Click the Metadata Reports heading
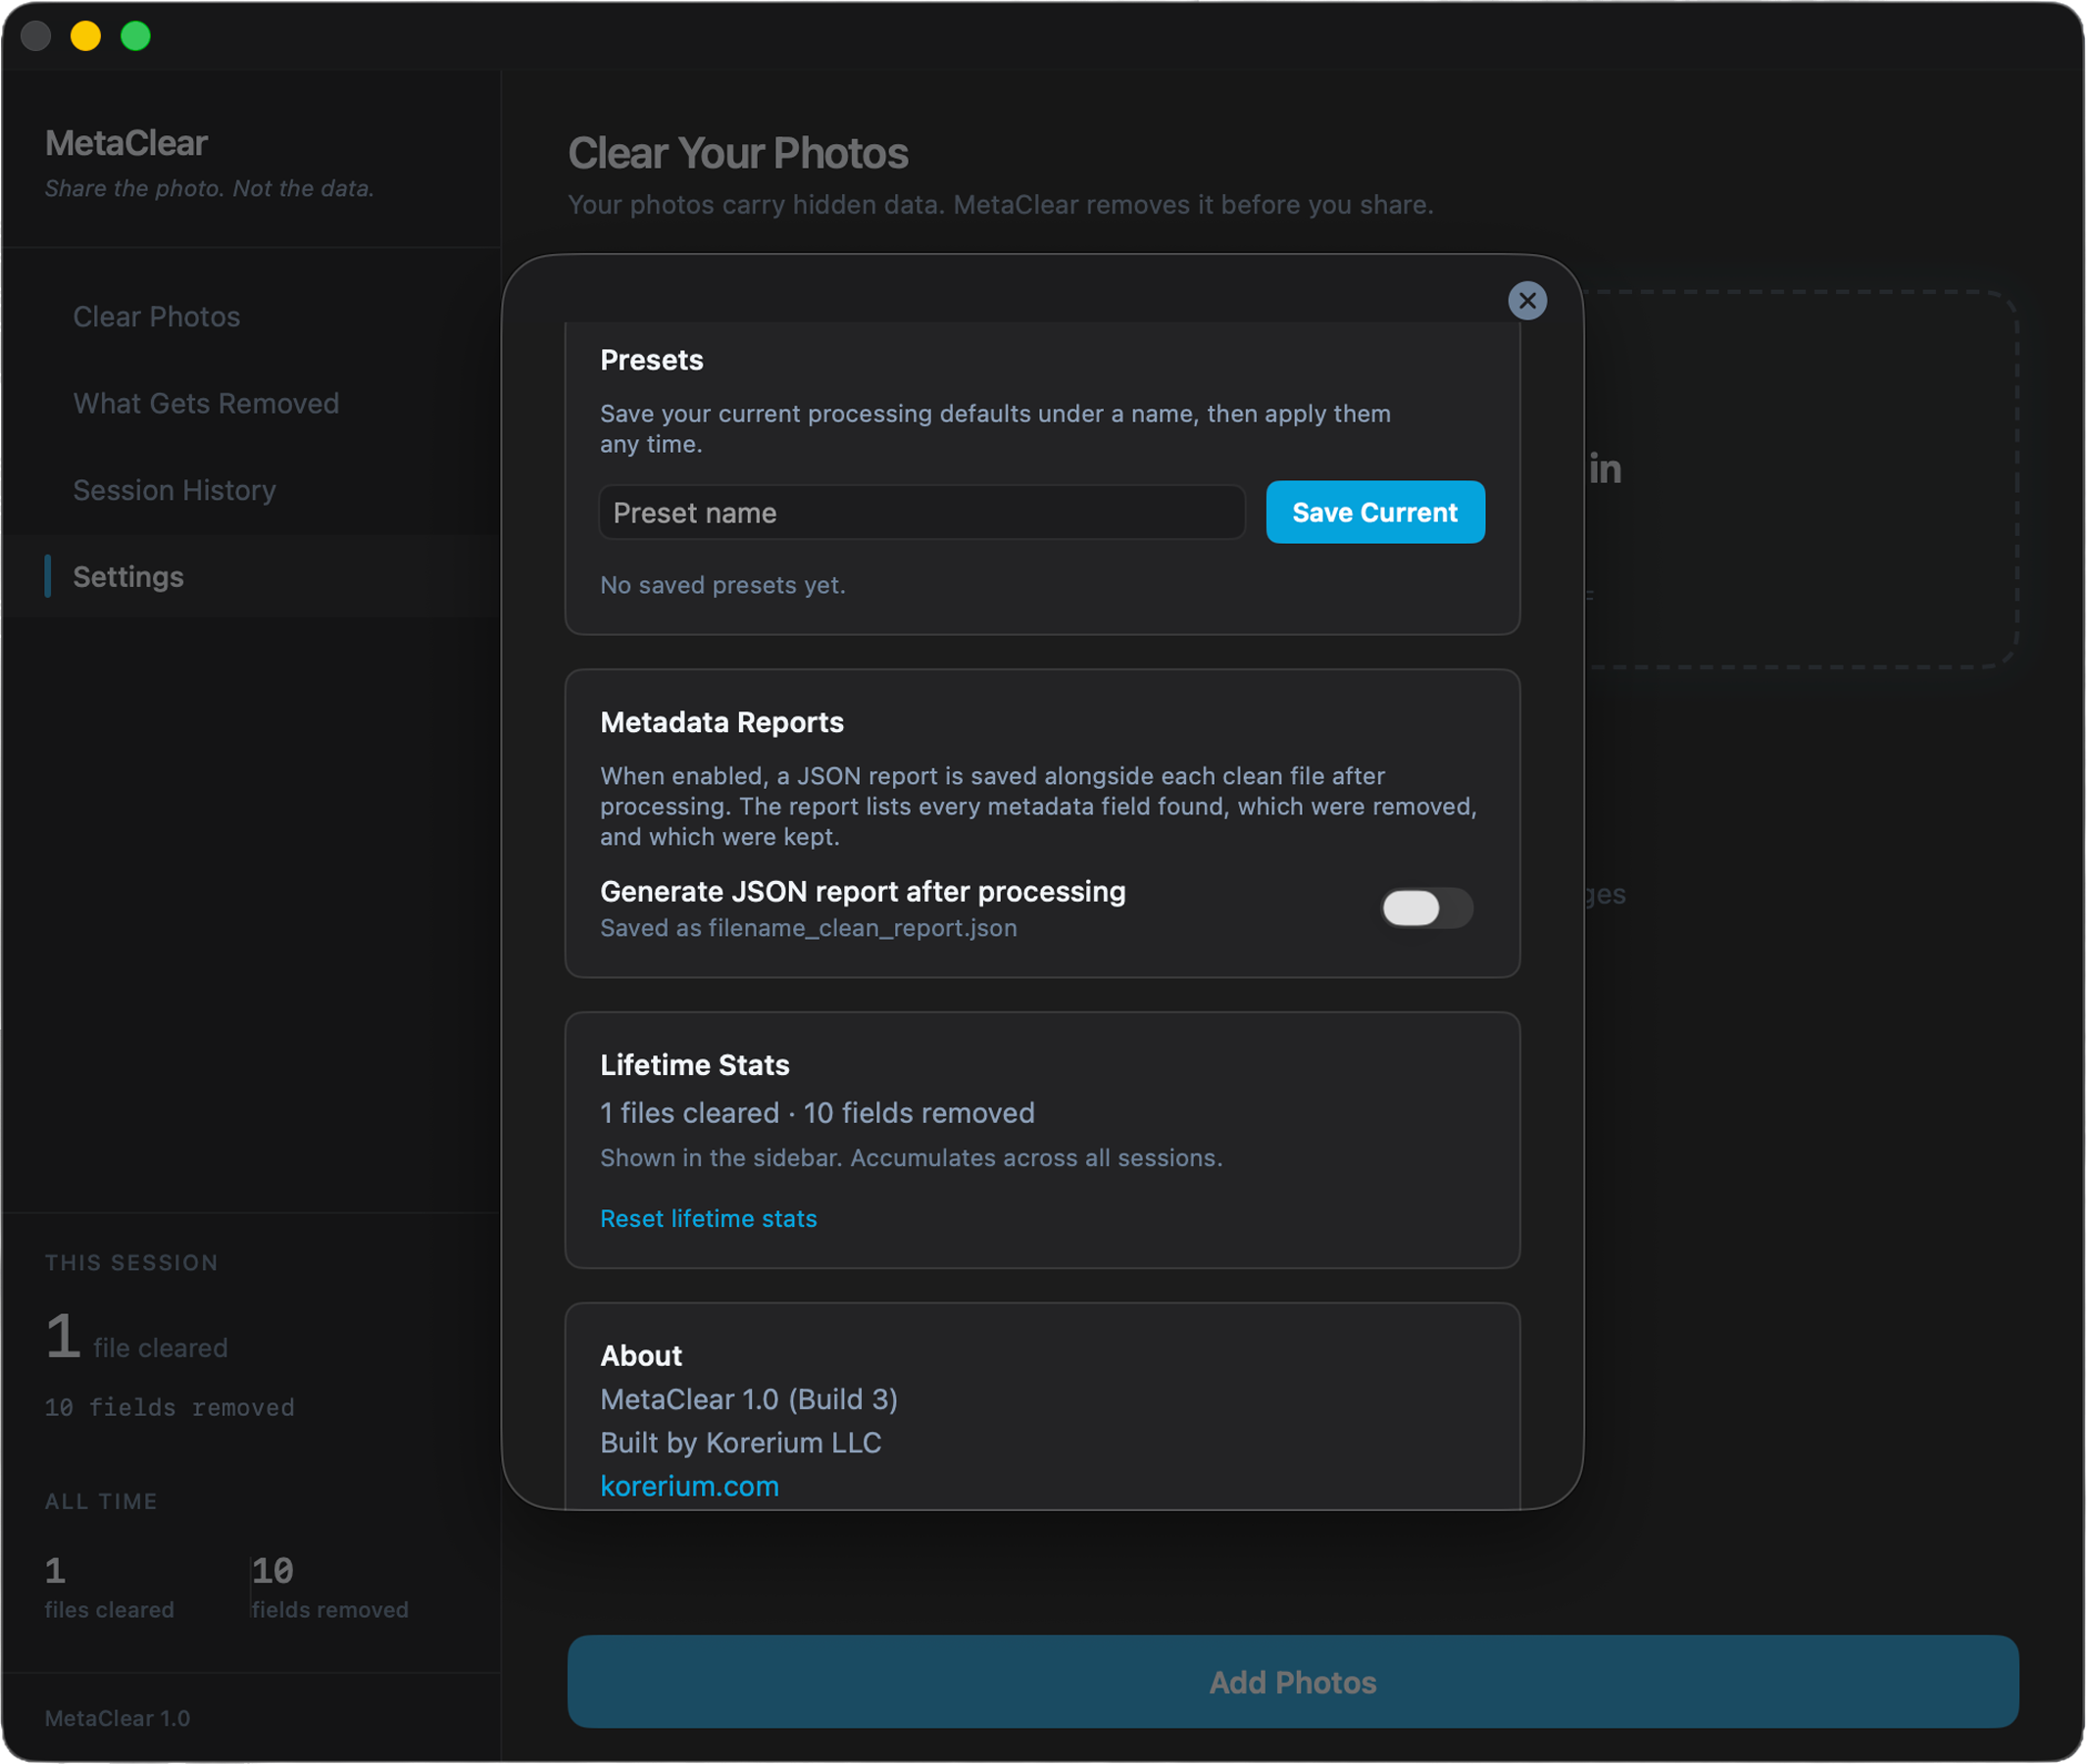 (721, 722)
